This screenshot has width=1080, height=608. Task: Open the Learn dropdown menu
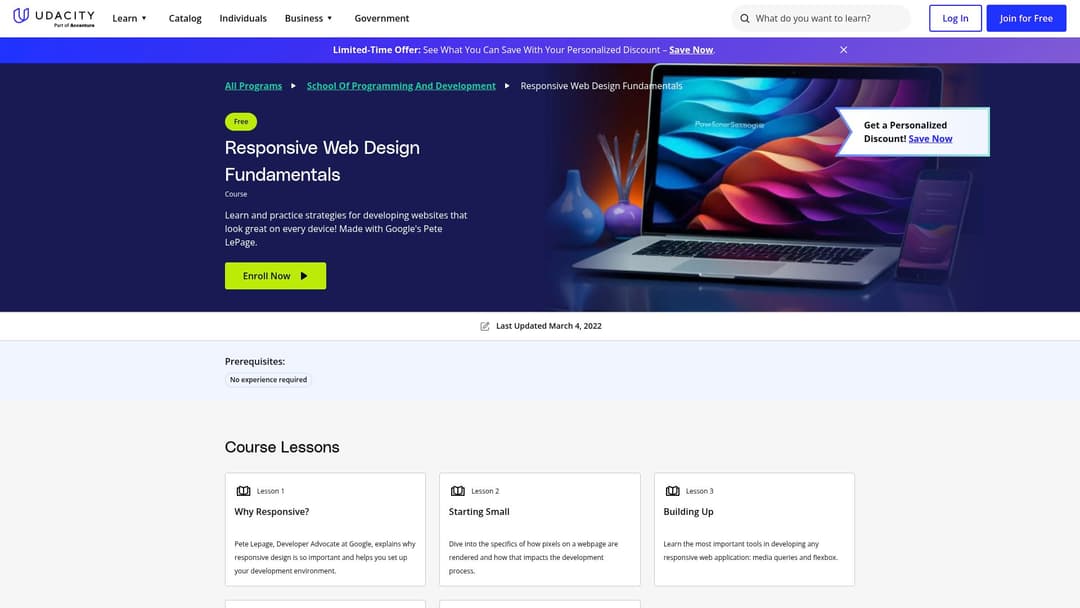(129, 19)
